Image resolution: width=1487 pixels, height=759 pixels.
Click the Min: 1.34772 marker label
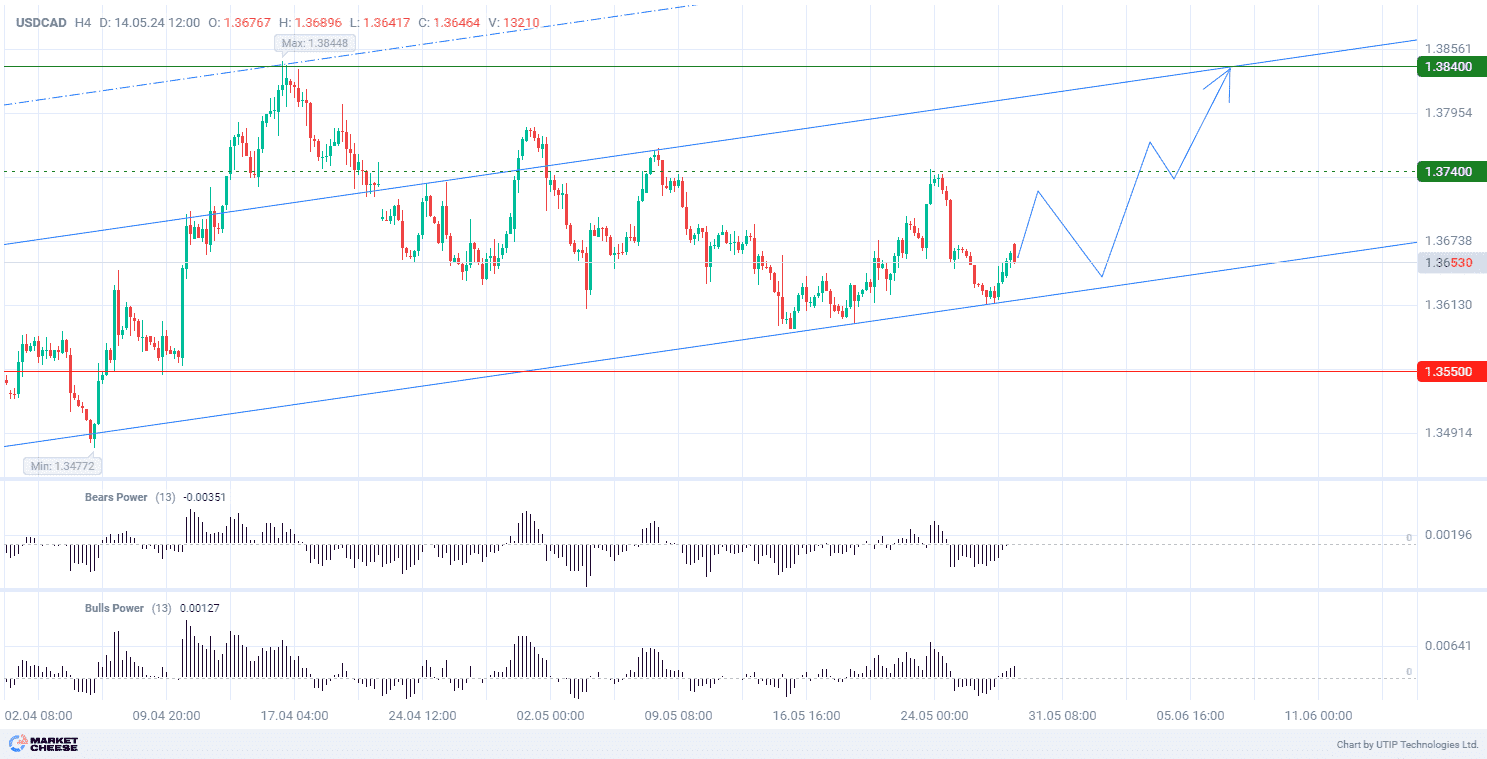[x=63, y=465]
